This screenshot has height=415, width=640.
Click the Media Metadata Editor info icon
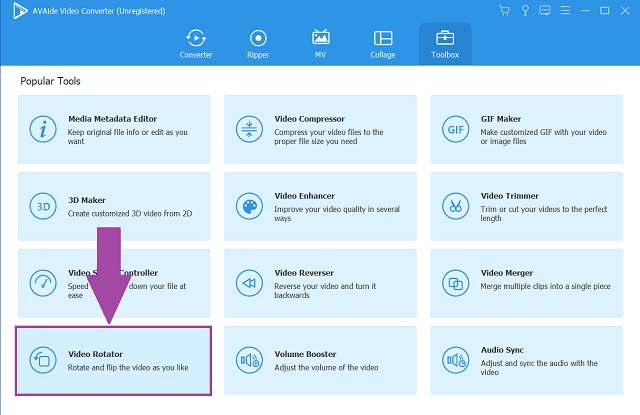pos(43,129)
